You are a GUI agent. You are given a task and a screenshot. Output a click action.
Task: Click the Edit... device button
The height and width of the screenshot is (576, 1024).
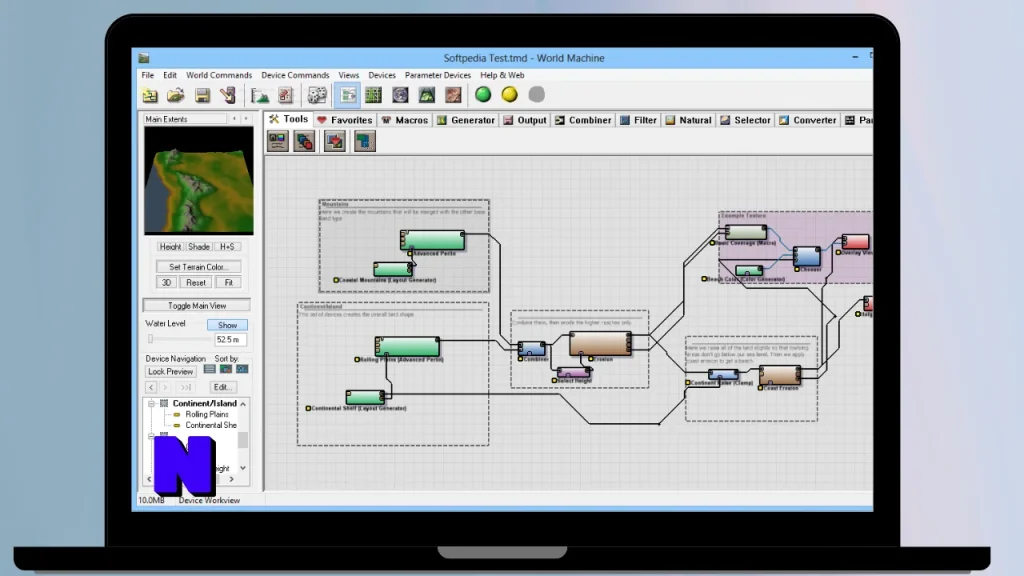(x=221, y=387)
